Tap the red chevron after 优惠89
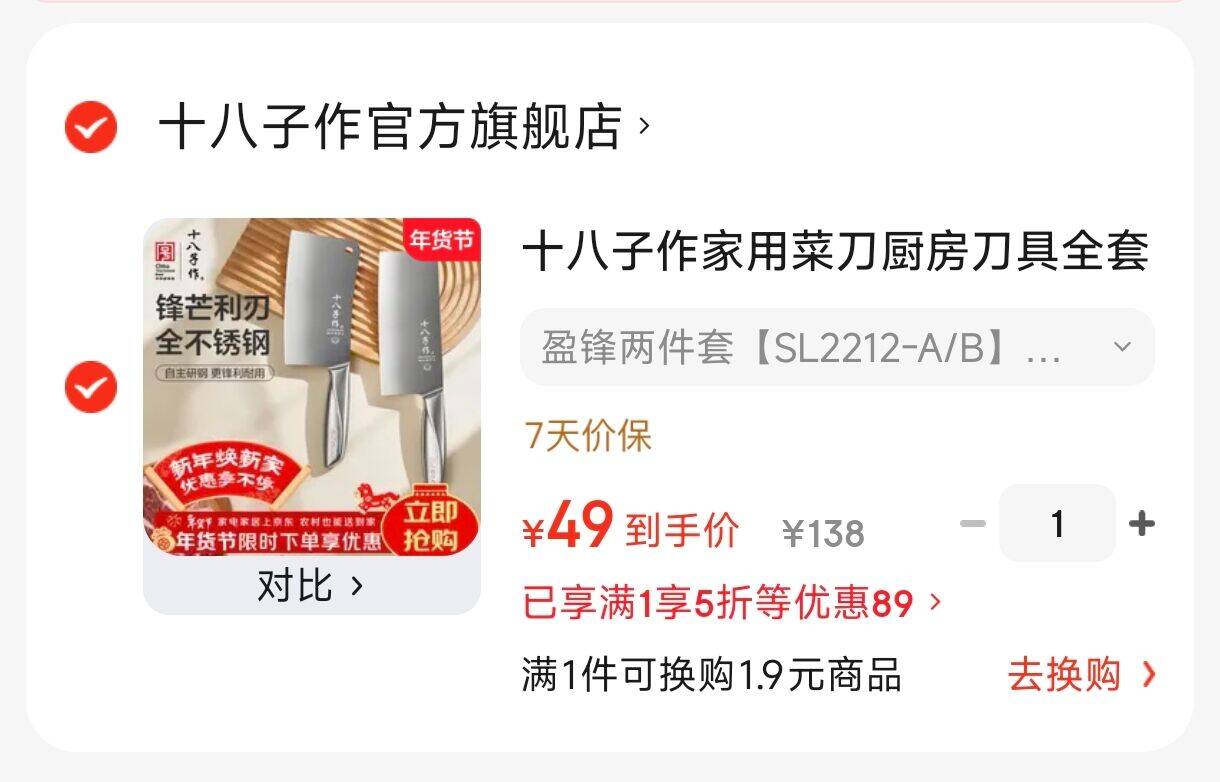 tap(935, 603)
